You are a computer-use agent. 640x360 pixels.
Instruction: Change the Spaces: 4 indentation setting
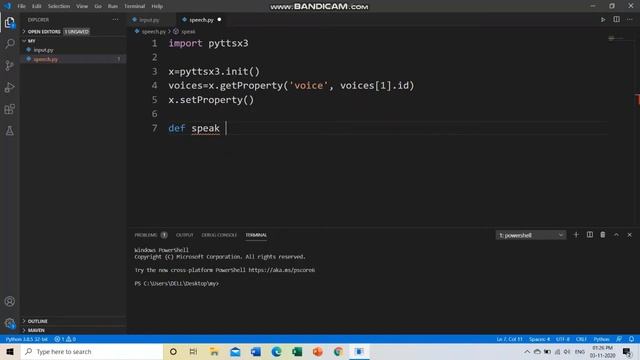pos(539,339)
